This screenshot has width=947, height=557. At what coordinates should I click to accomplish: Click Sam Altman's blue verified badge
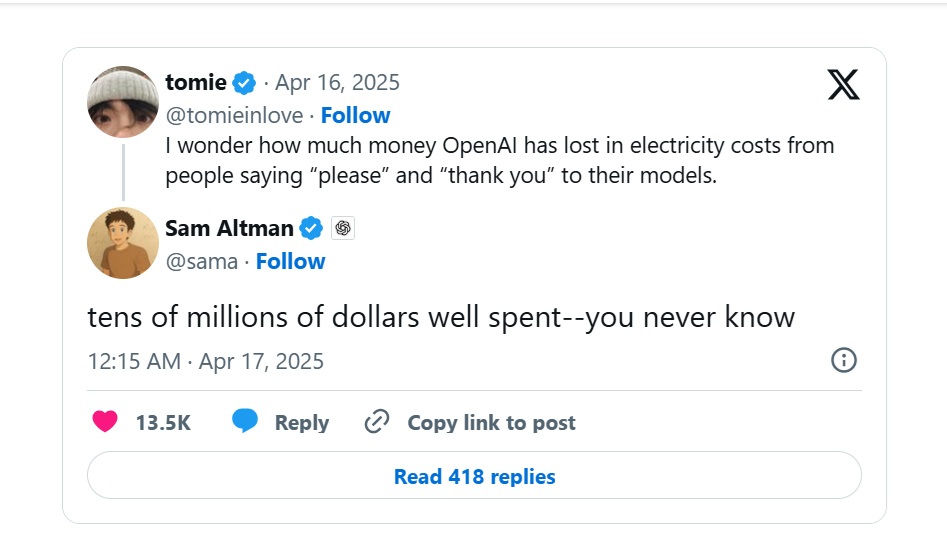(312, 228)
